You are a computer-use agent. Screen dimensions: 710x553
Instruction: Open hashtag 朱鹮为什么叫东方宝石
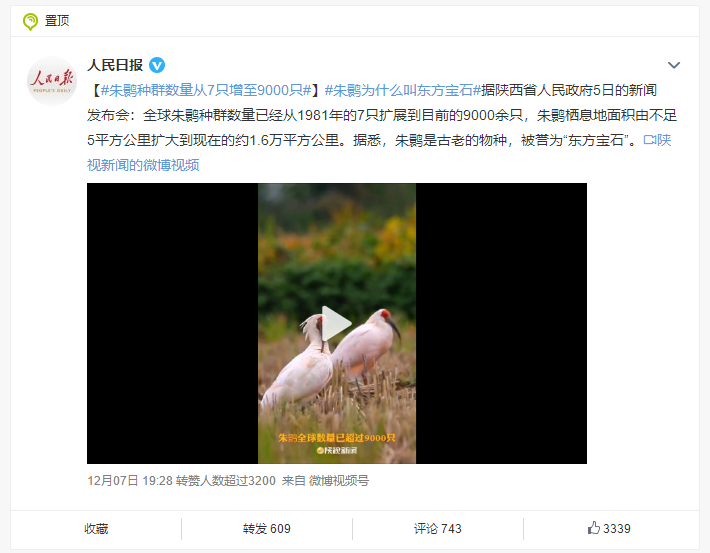click(x=403, y=91)
